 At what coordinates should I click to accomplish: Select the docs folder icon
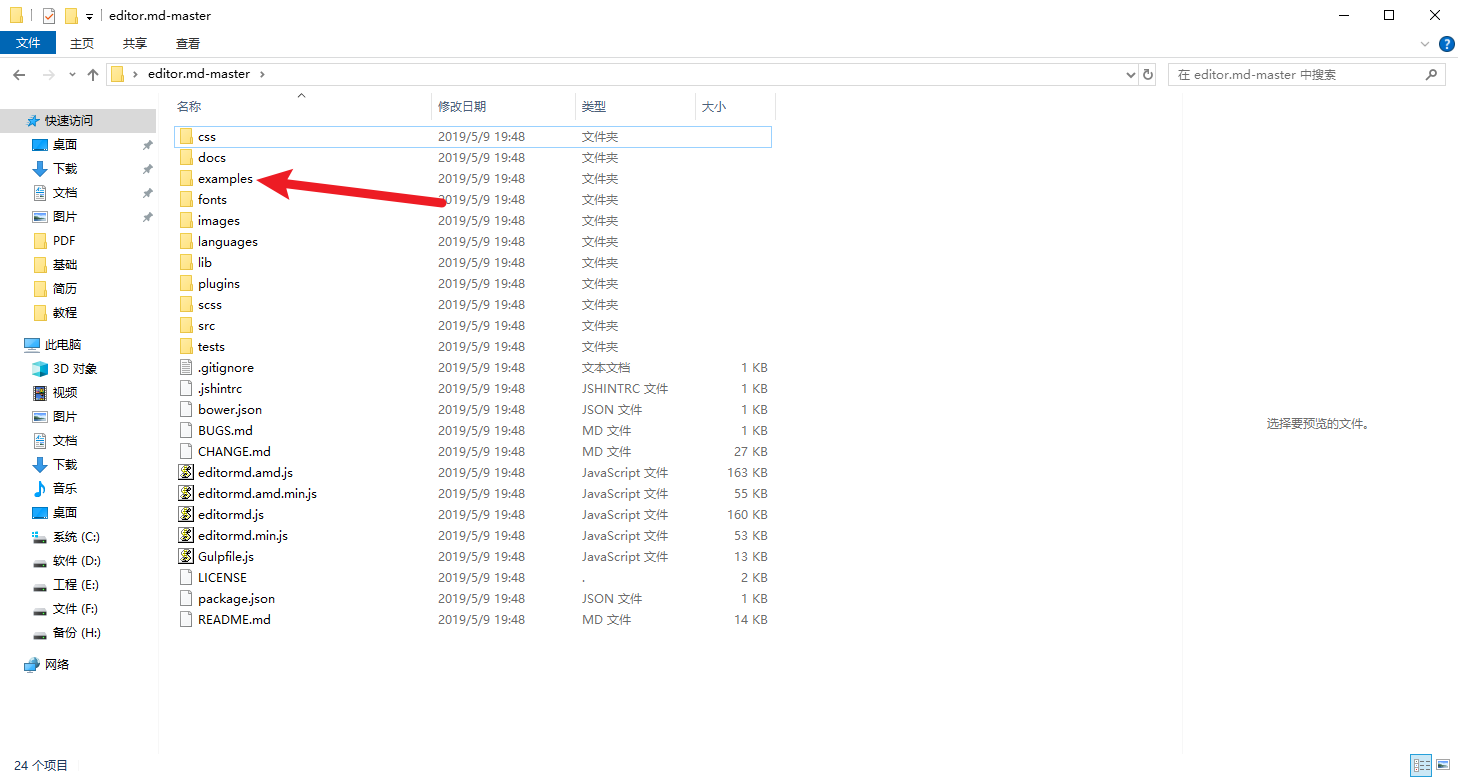(x=186, y=157)
